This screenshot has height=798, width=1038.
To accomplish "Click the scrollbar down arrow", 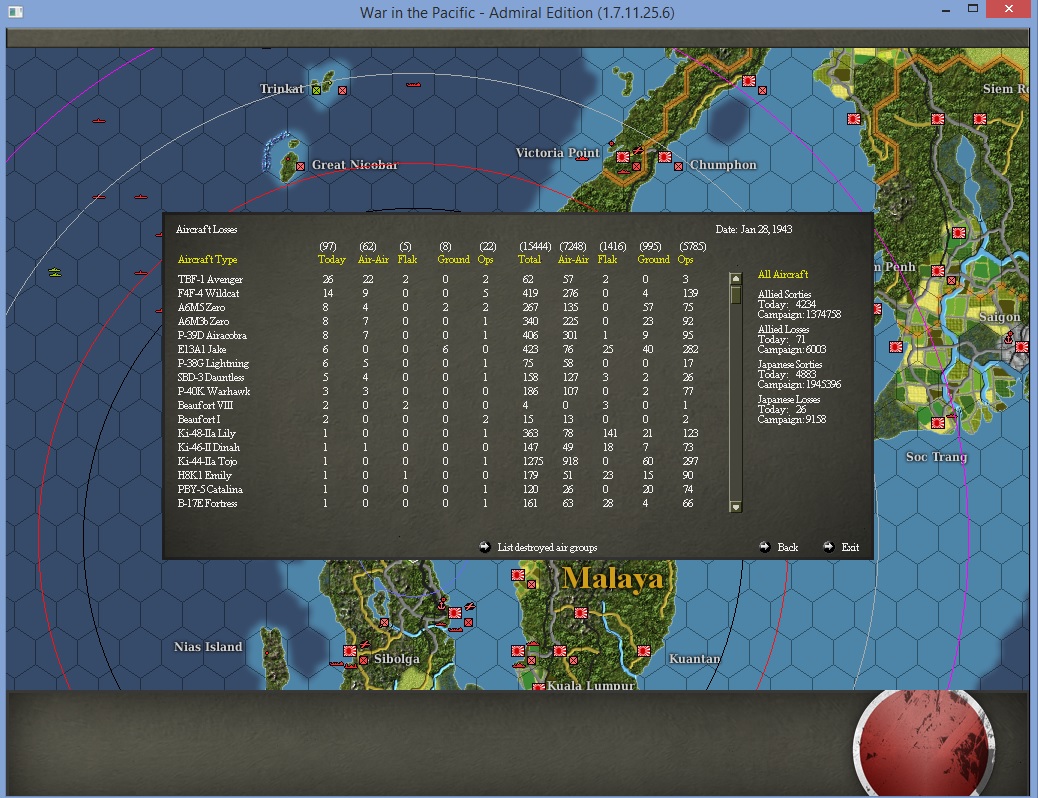I will (735, 507).
